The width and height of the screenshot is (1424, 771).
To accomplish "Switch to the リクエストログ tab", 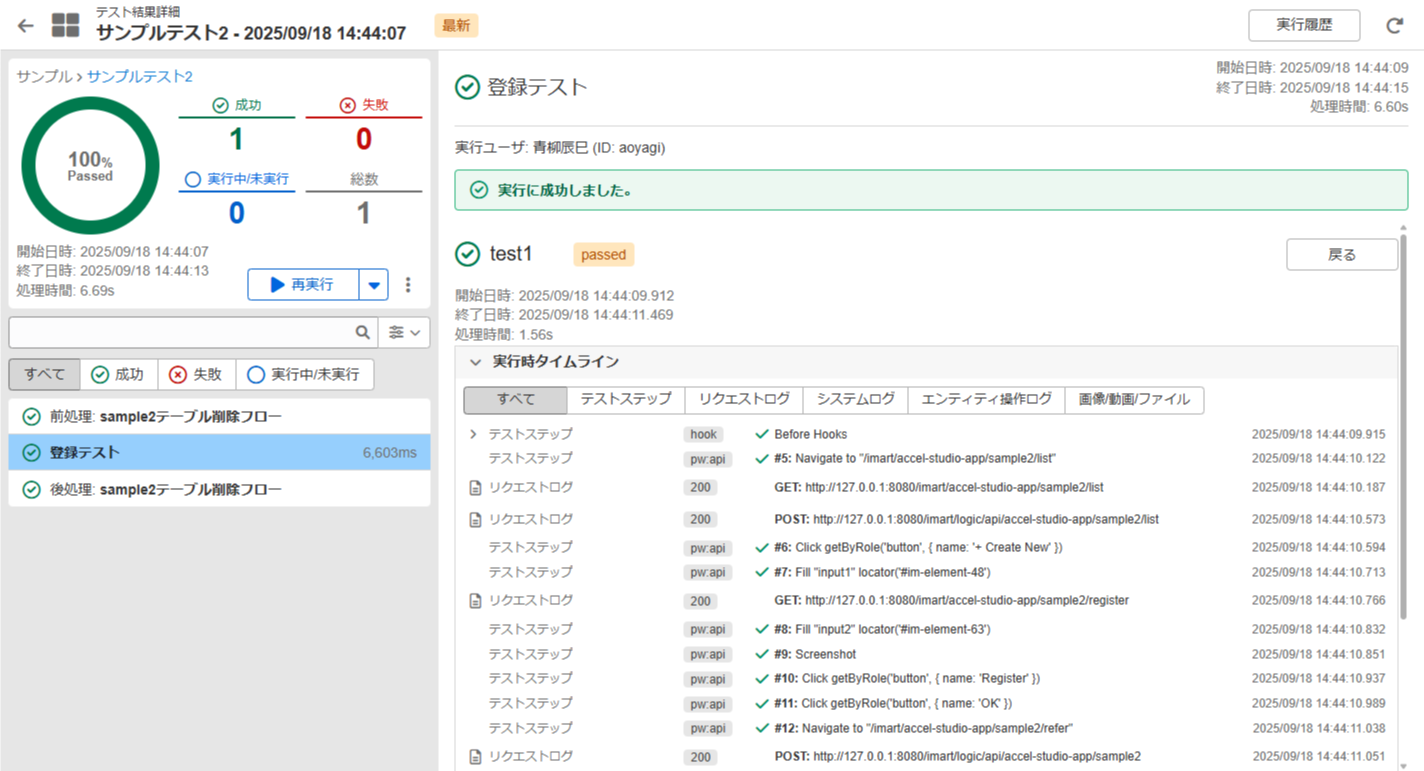I will click(744, 400).
